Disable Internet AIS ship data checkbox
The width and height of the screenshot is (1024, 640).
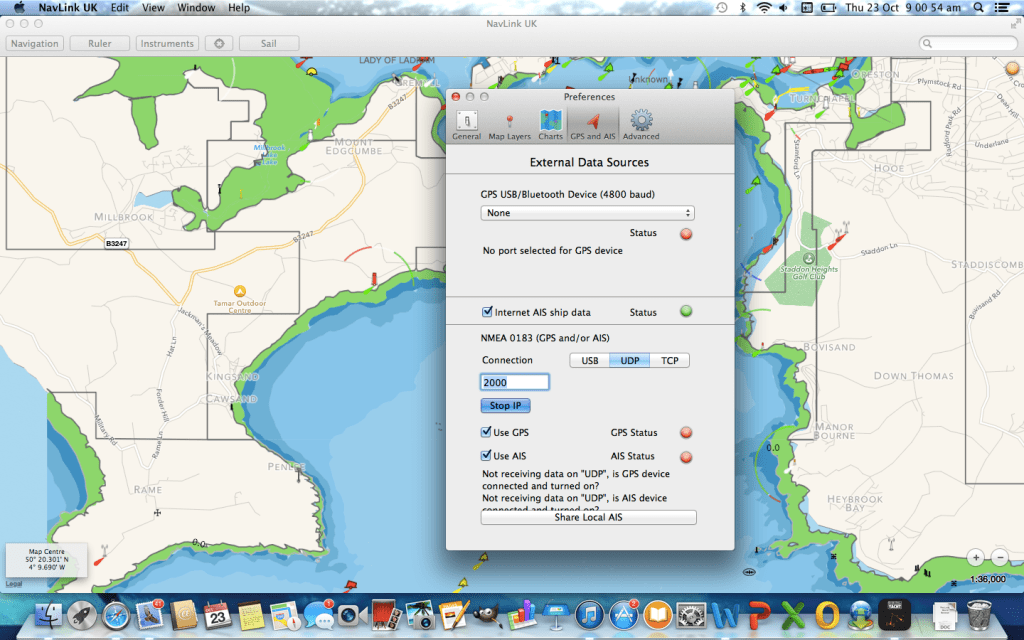tap(487, 312)
